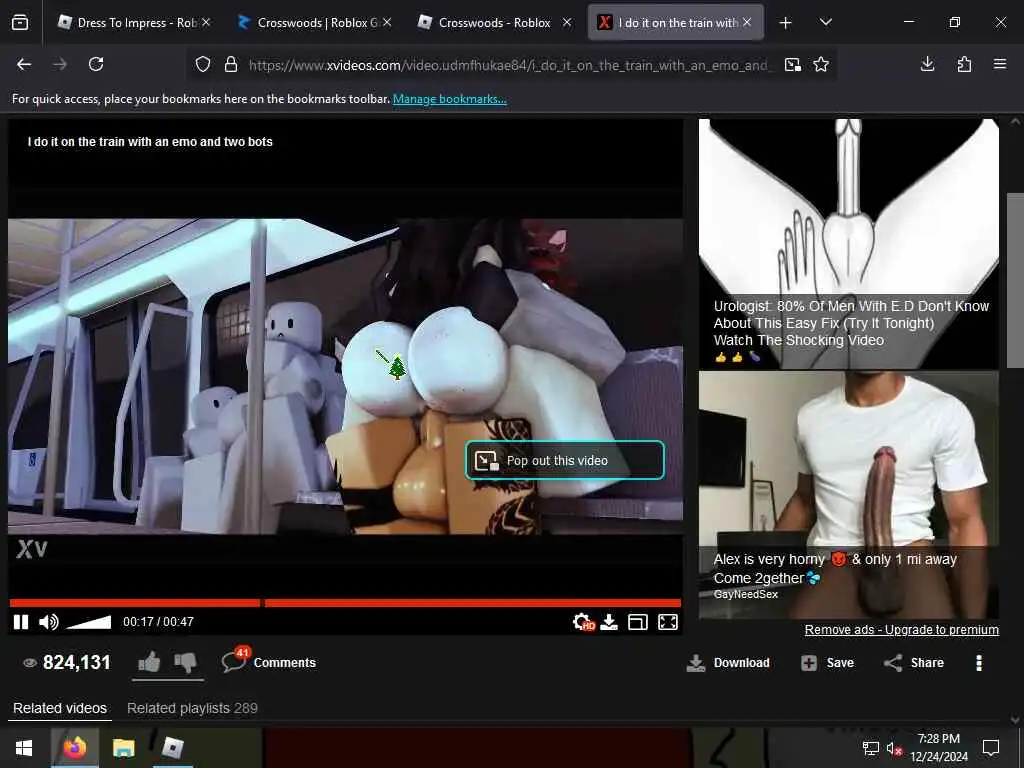1024x768 pixels.
Task: Enter fullscreen video mode
Action: [667, 622]
